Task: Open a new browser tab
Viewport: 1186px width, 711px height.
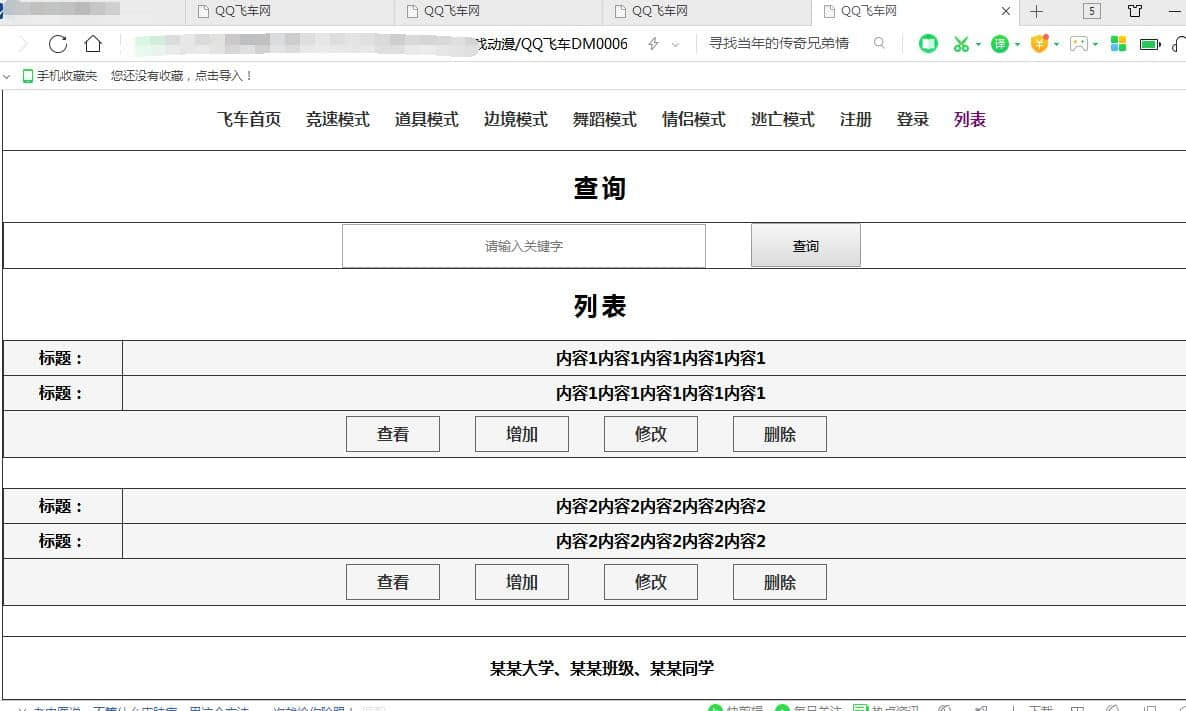Action: (x=1036, y=12)
